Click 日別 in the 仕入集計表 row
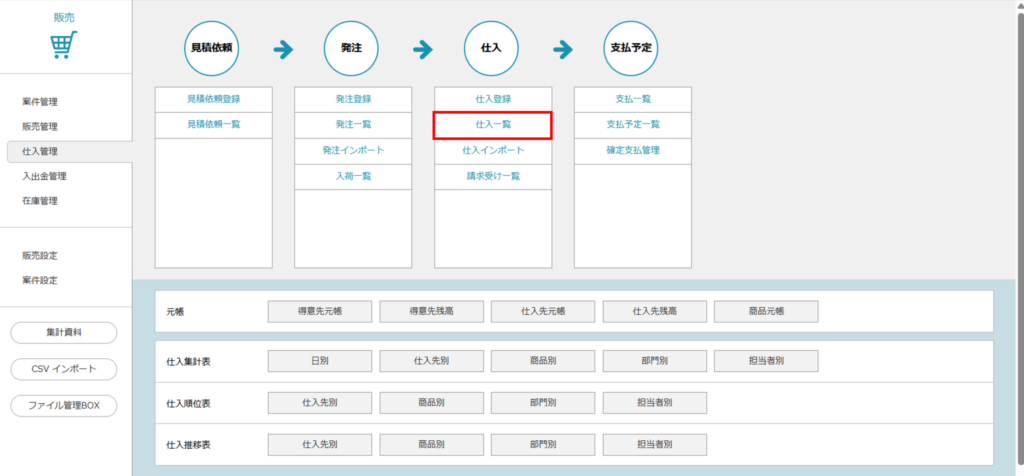 point(319,361)
